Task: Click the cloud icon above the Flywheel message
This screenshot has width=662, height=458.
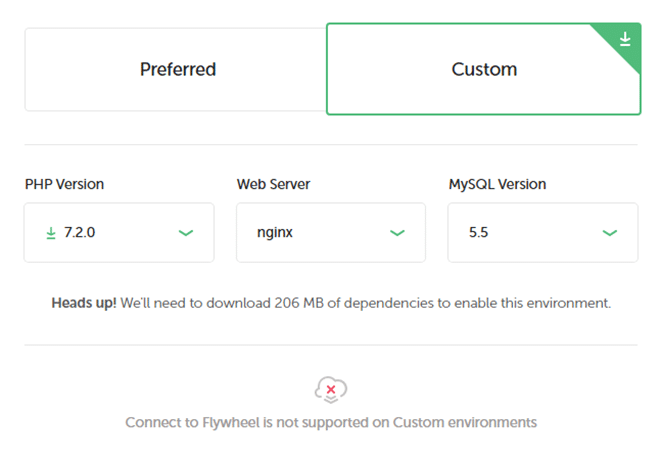Action: 331,389
